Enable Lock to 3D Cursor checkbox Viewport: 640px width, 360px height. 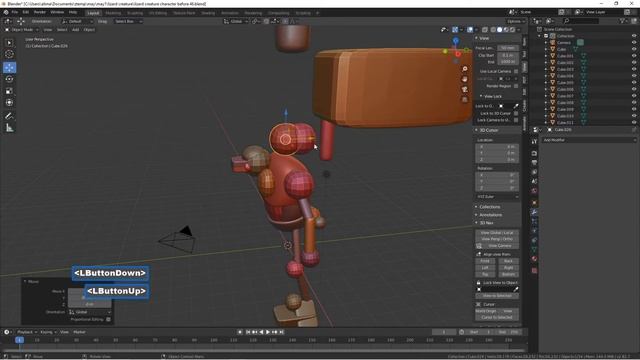(516, 113)
